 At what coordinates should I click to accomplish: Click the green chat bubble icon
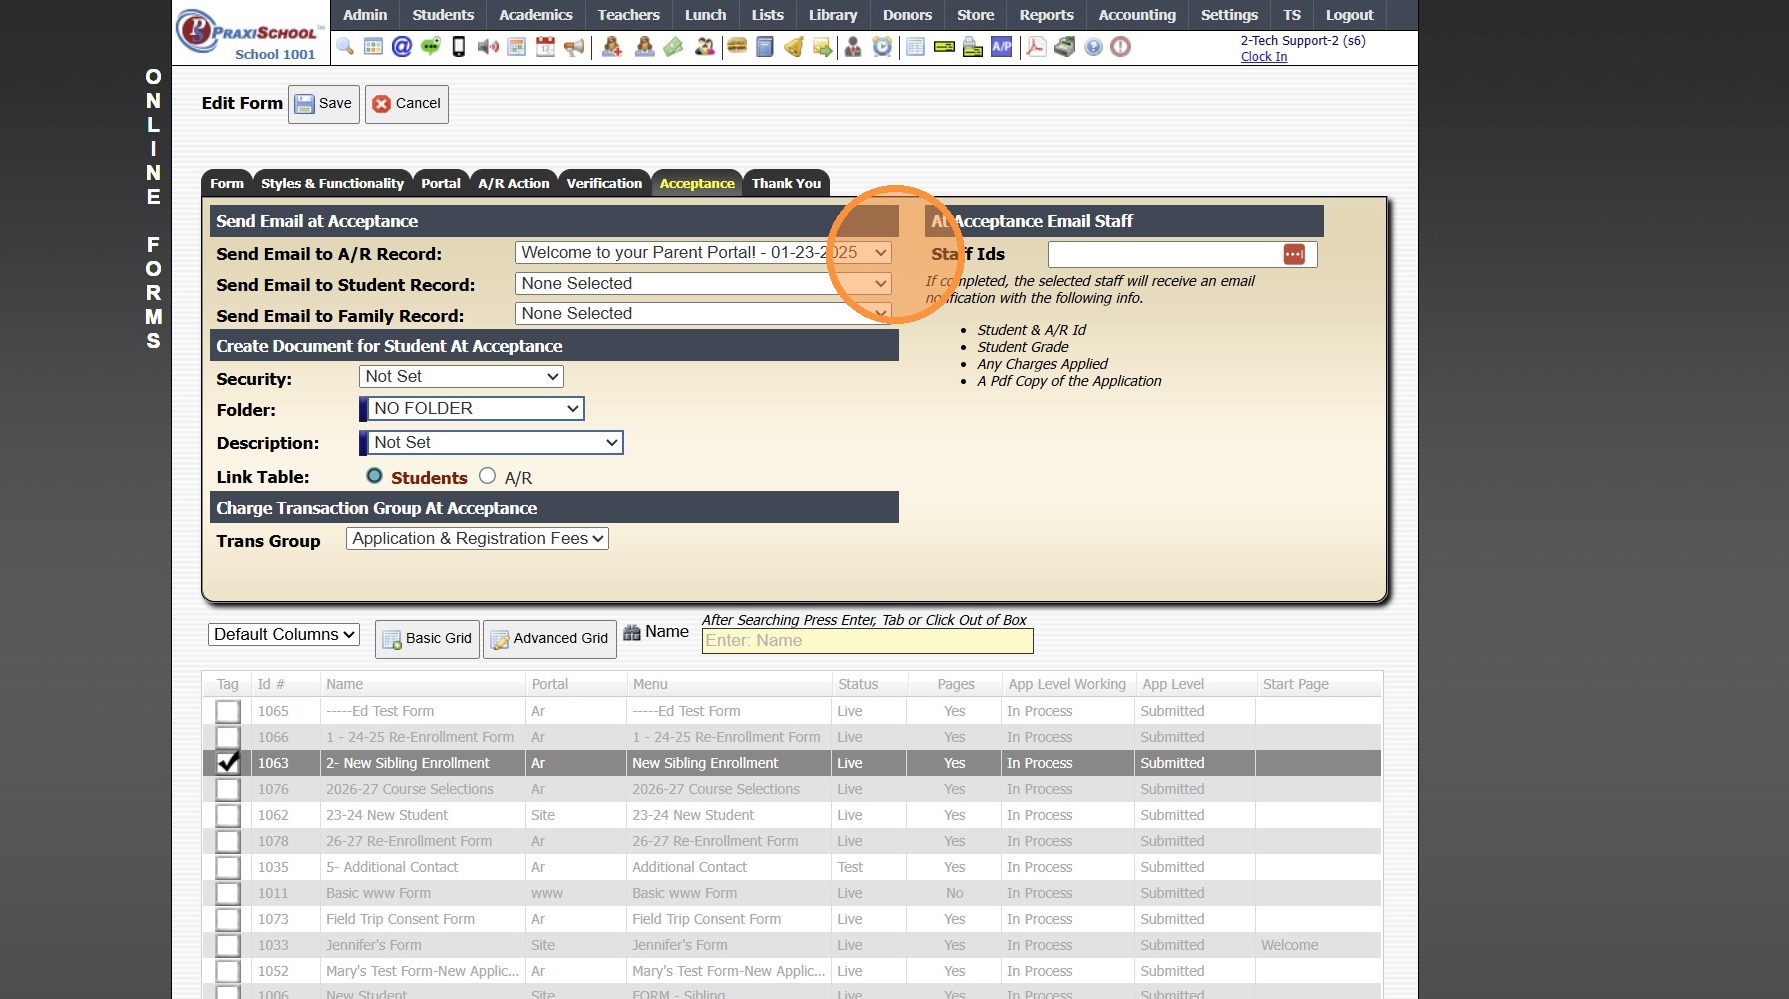tap(431, 47)
